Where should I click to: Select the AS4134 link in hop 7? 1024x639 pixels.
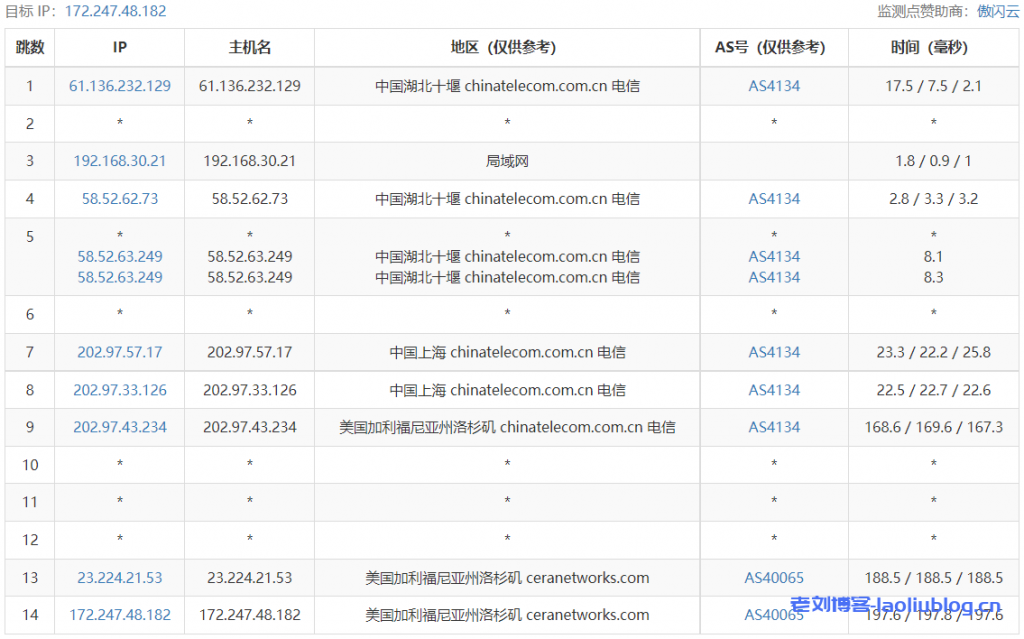(774, 352)
